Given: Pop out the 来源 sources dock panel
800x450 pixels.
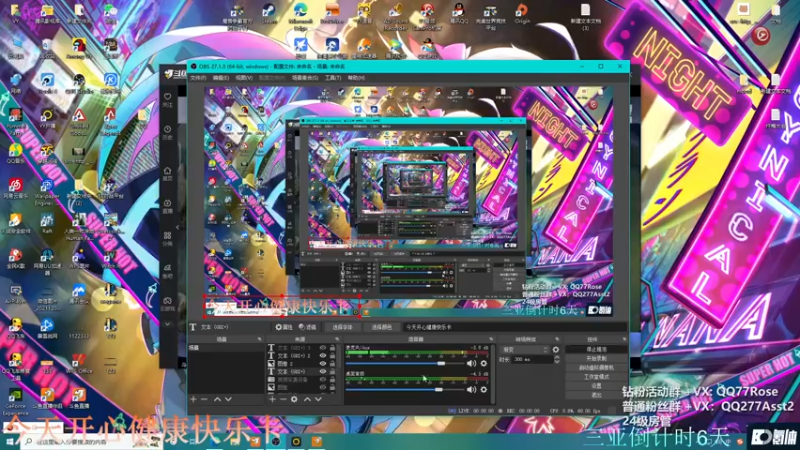Looking at the screenshot, I should [337, 339].
